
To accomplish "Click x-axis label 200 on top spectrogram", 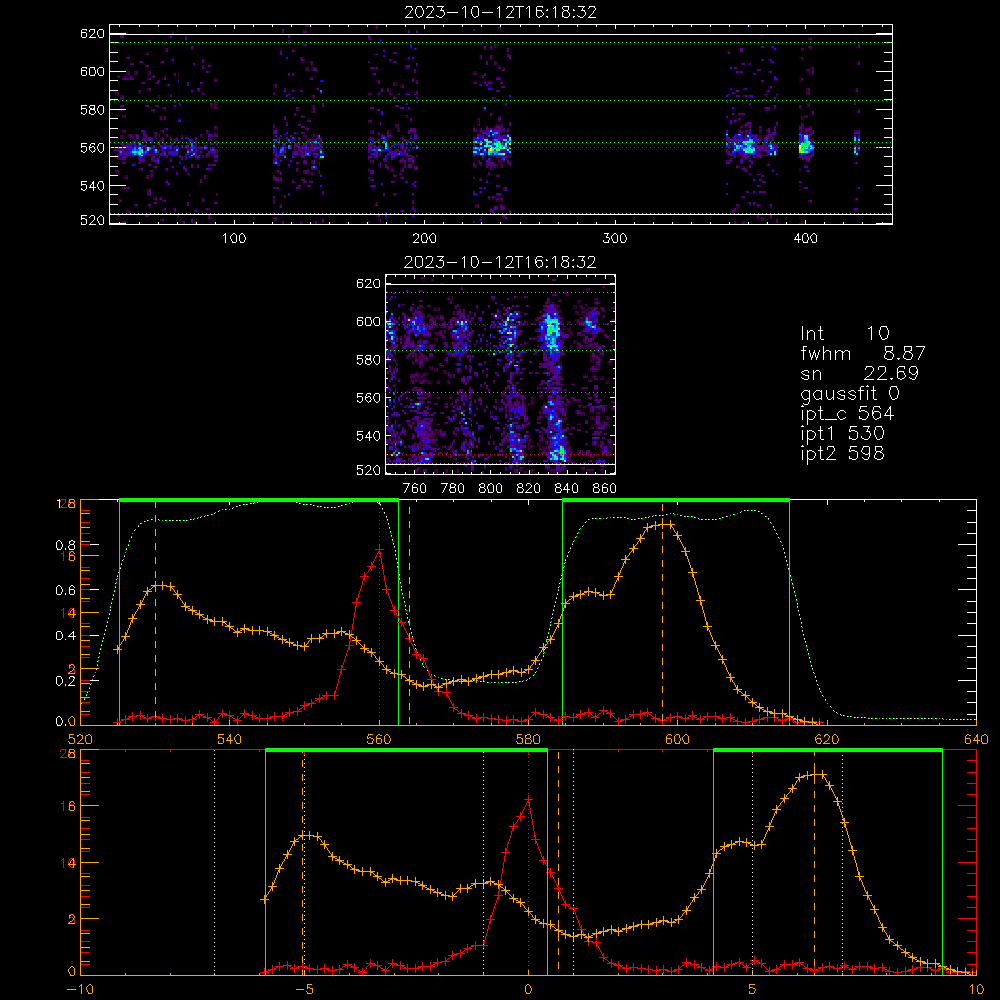I will click(x=424, y=239).
